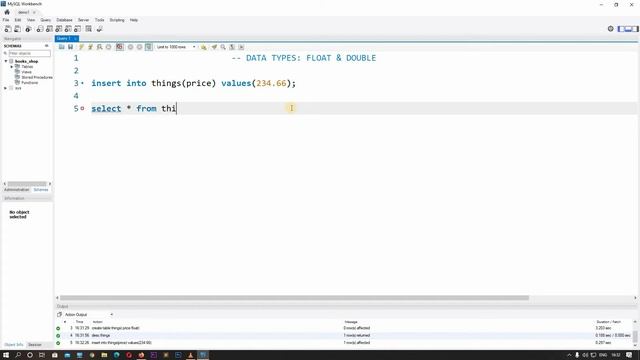Rollback the current transaction icon
Screen dimensions: 640x360
140,47
